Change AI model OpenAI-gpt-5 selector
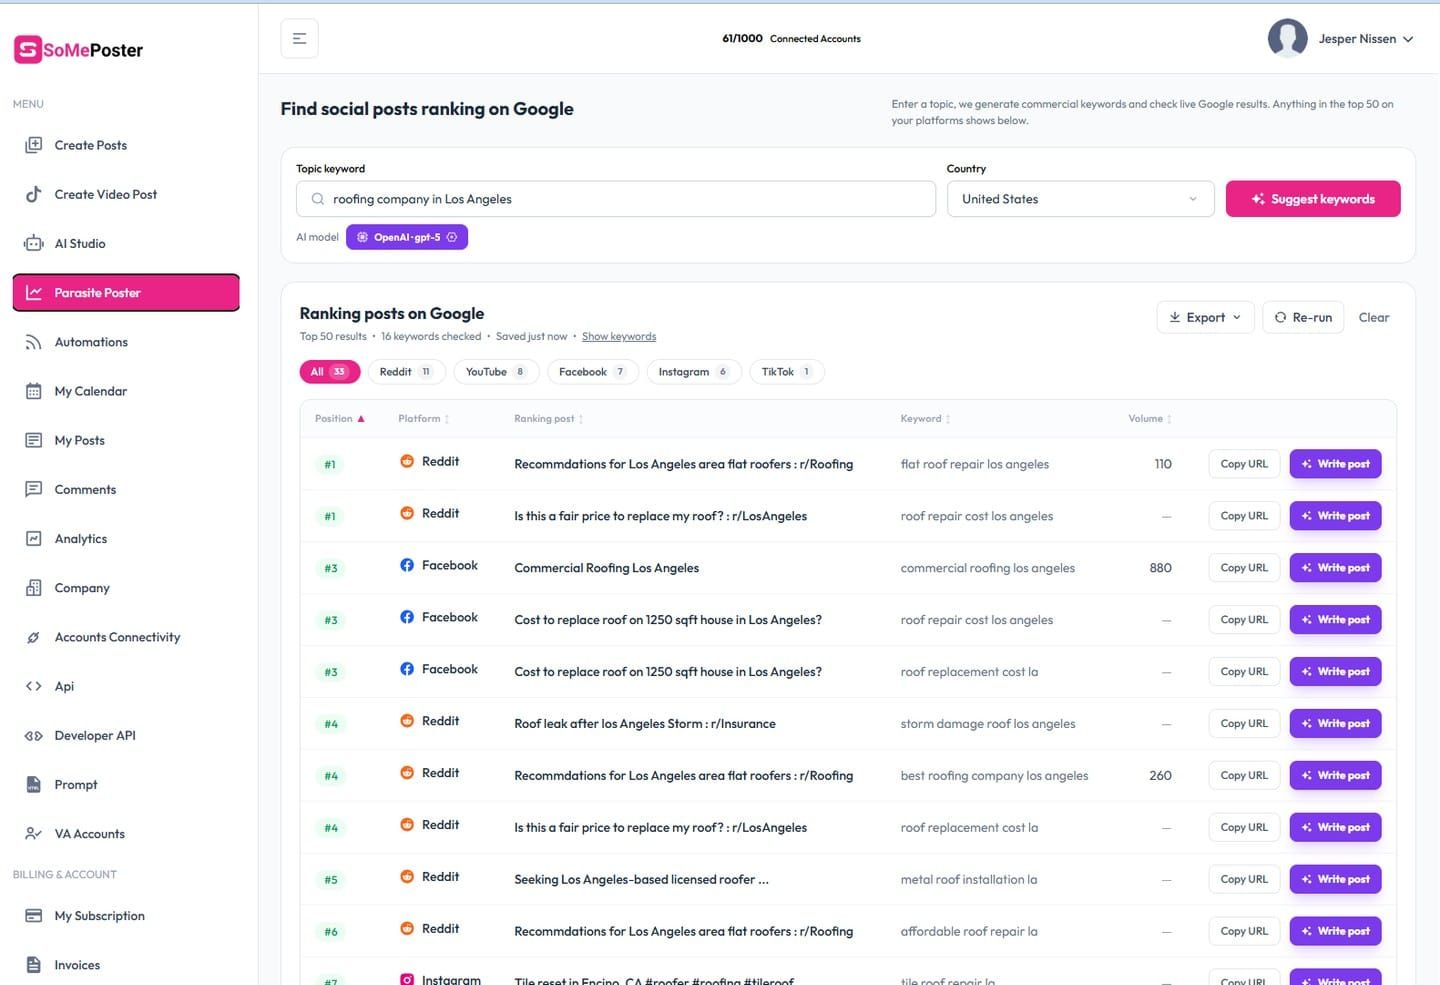The height and width of the screenshot is (985, 1440). 407,237
